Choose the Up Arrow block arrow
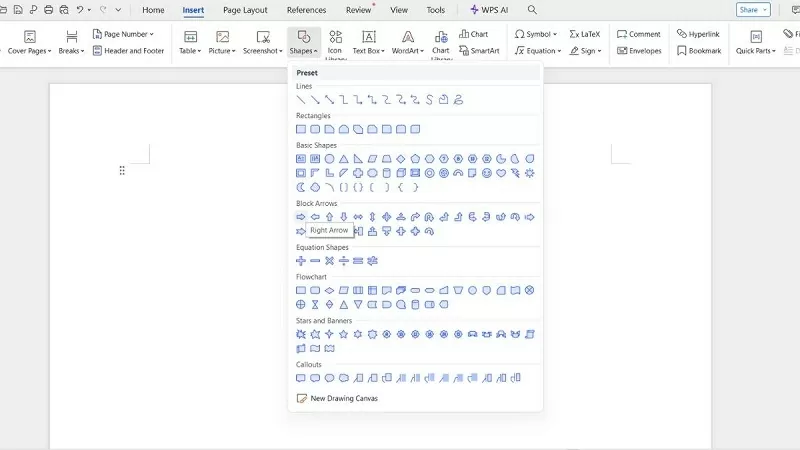The image size is (800, 450). pos(329,217)
